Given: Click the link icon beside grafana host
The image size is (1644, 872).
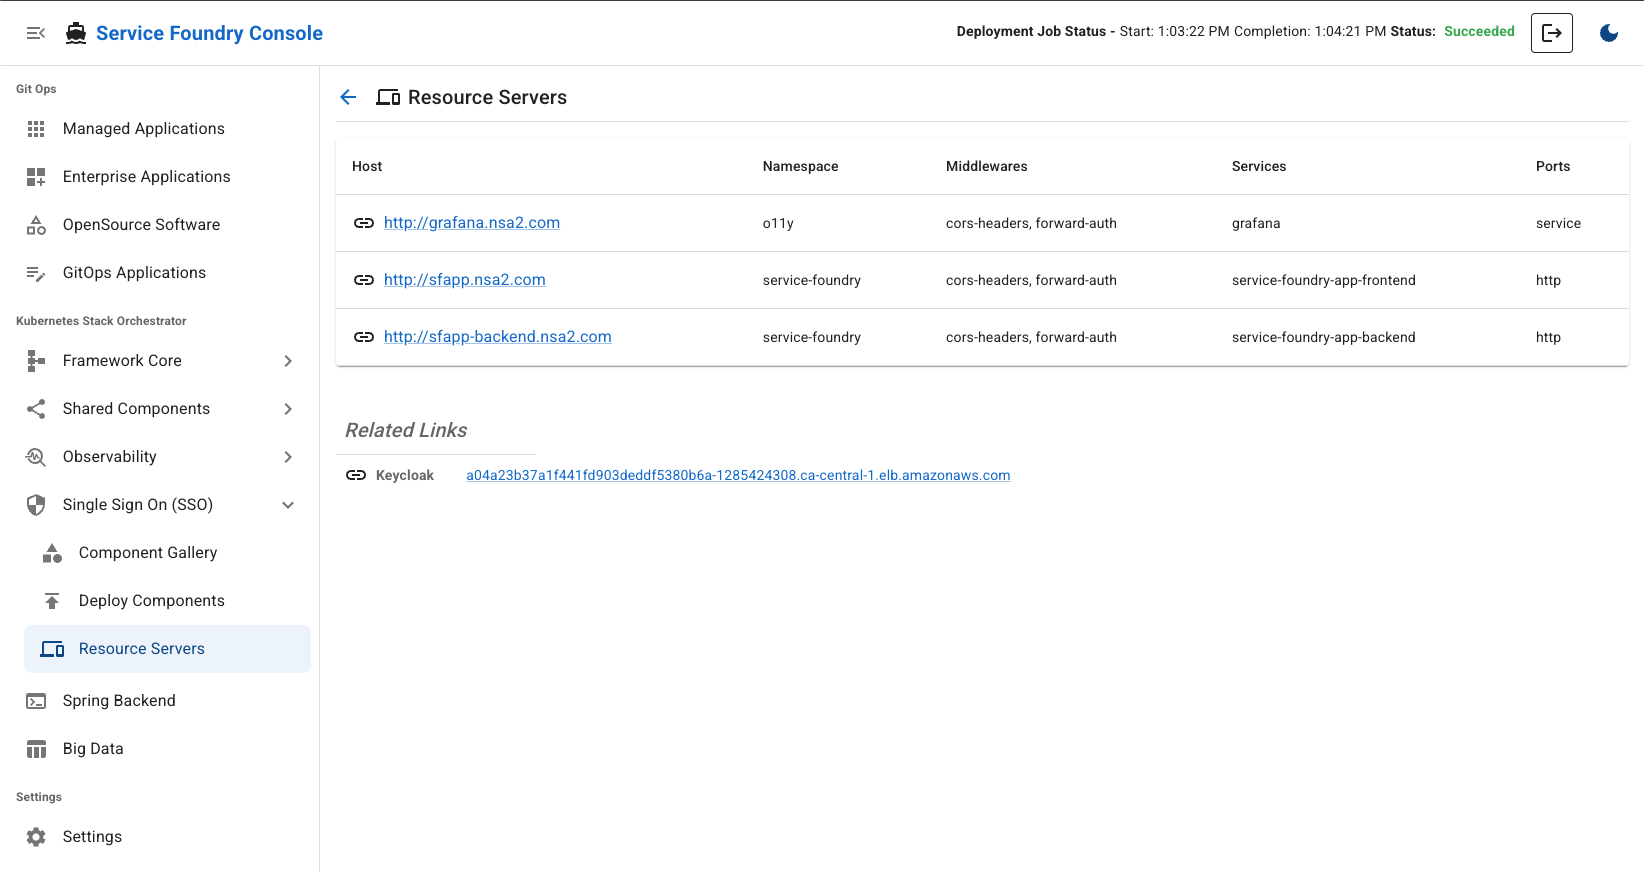Looking at the screenshot, I should (x=364, y=223).
